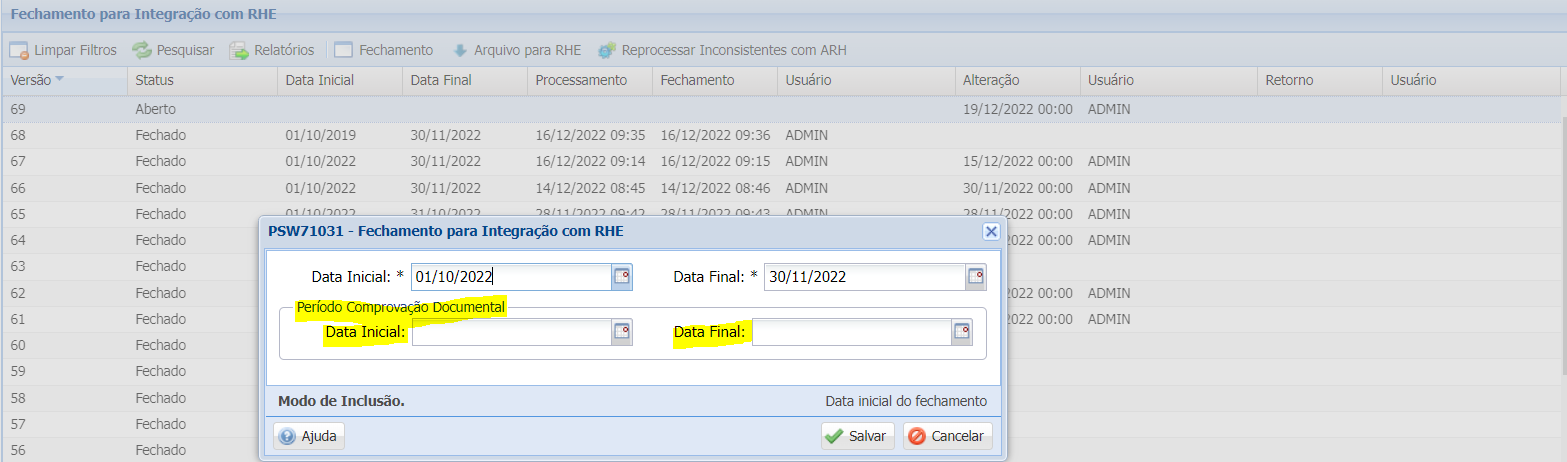Click alteration date 19/12/2022 00:00
The image size is (1567, 462).
[x=1017, y=108]
